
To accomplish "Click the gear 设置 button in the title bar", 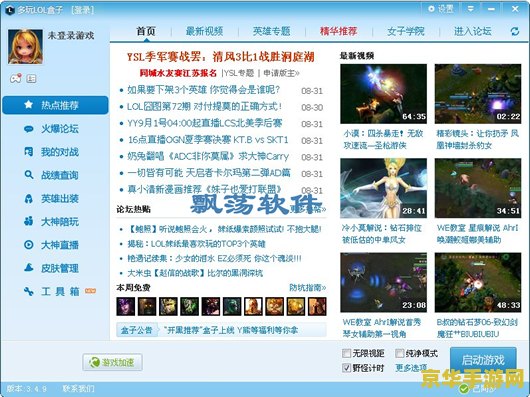I will click(441, 9).
